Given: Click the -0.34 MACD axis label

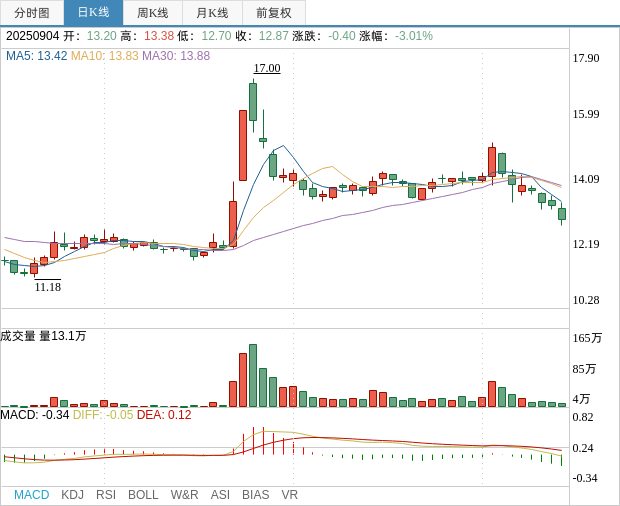Looking at the screenshot, I should (x=585, y=478).
